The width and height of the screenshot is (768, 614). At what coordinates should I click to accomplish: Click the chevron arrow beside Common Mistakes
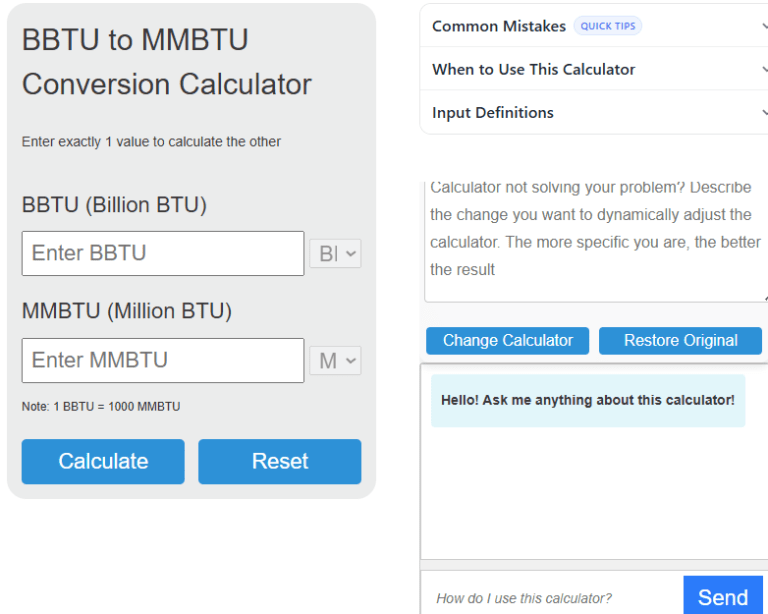(x=764, y=26)
